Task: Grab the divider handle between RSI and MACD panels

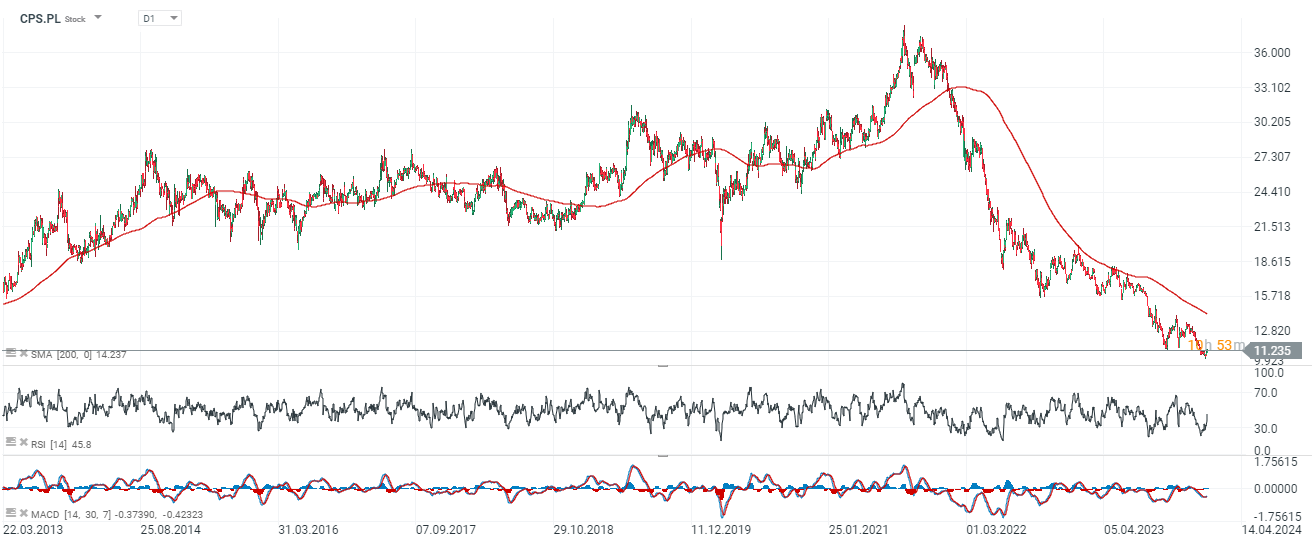Action: click(661, 456)
